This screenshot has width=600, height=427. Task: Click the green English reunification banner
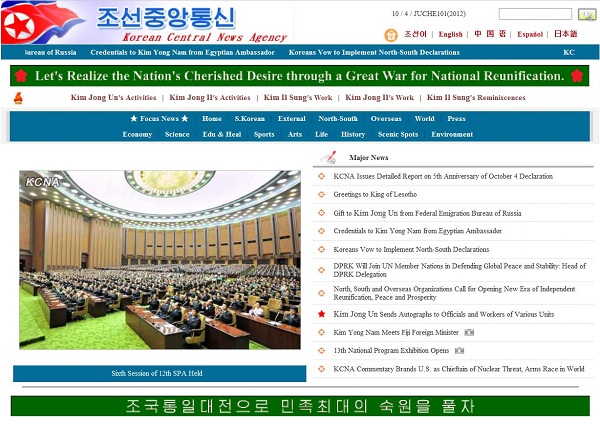point(299,76)
